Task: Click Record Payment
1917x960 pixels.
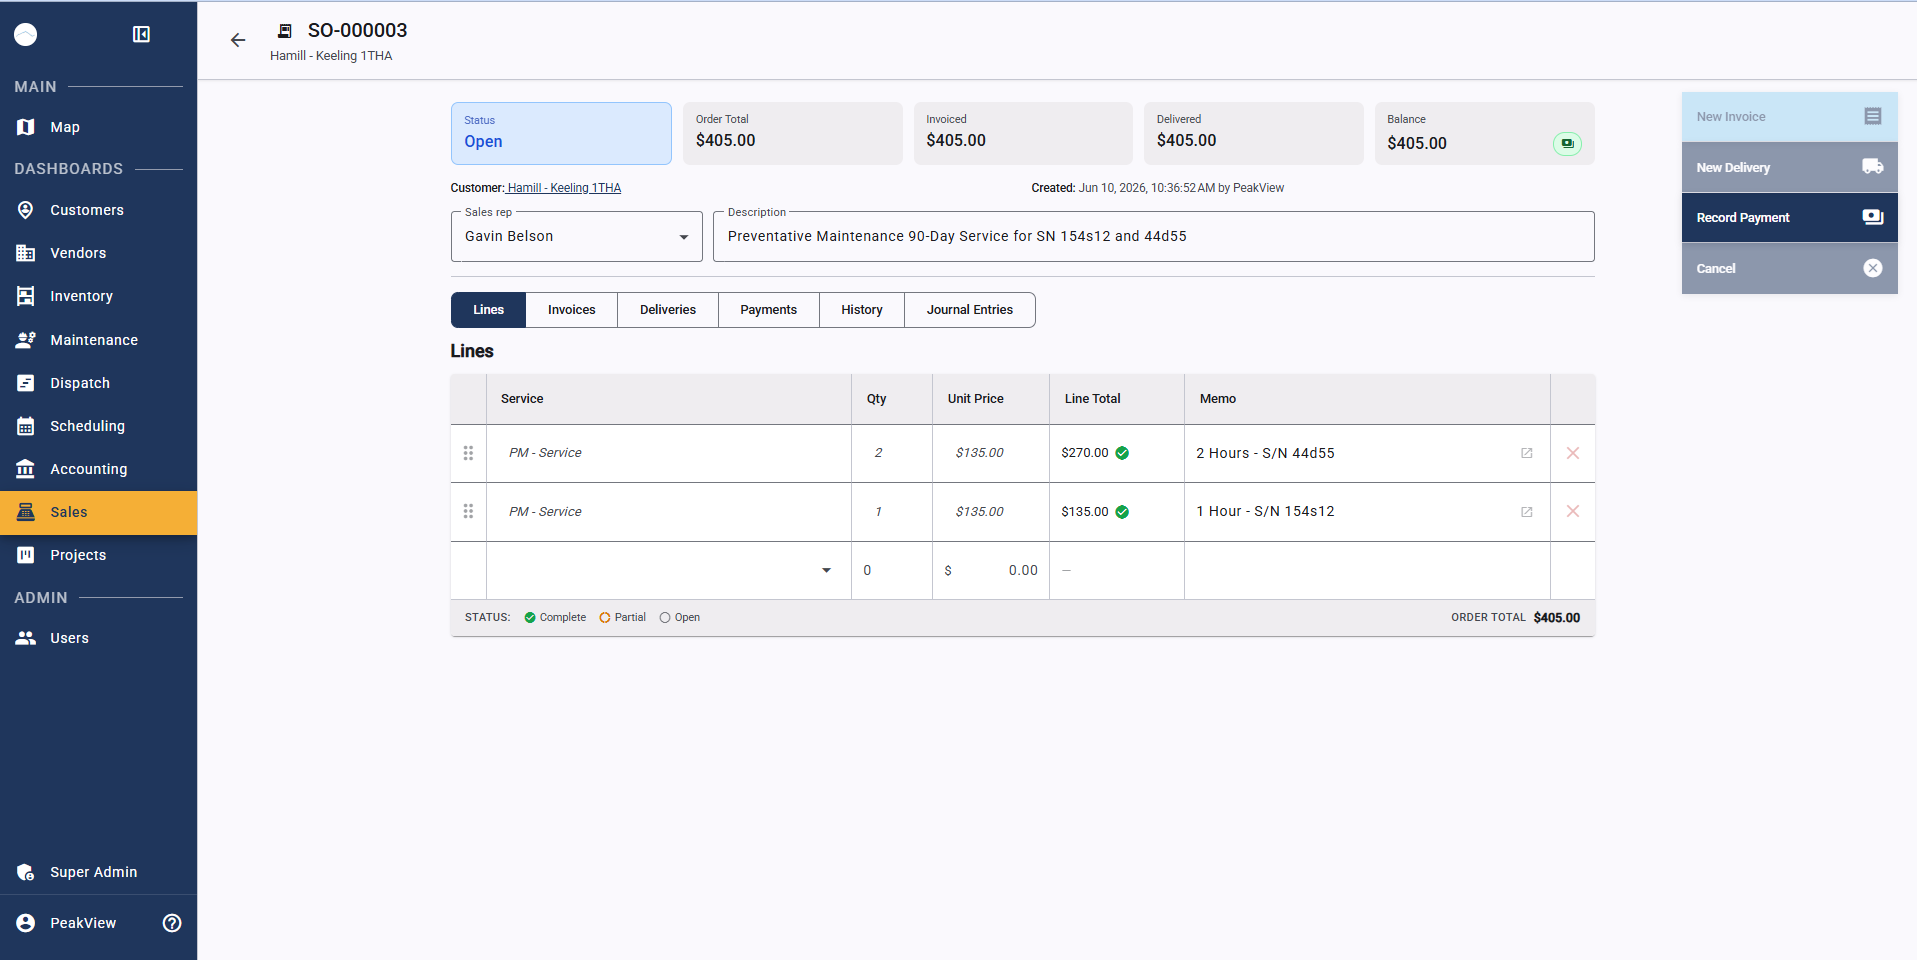Action: click(1790, 218)
